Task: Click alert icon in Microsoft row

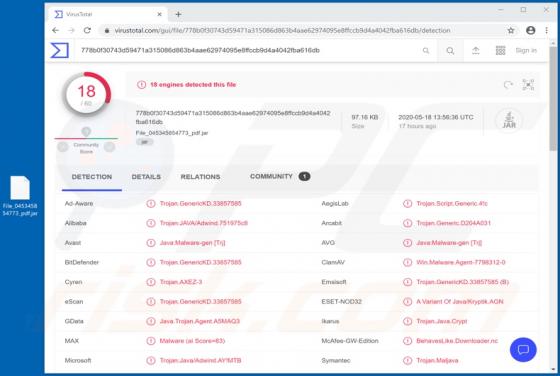Action: click(151, 361)
